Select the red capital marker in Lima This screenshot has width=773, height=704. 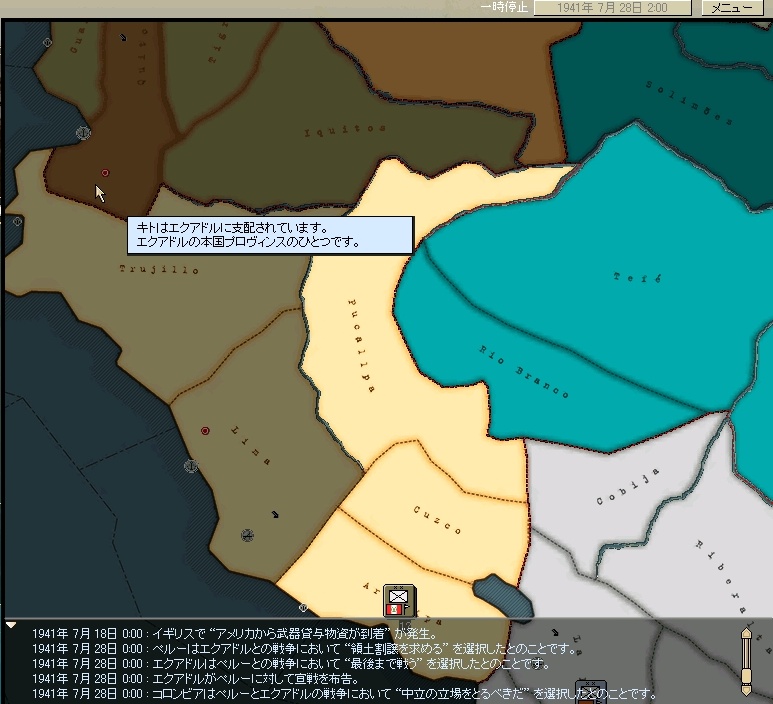(x=205, y=431)
